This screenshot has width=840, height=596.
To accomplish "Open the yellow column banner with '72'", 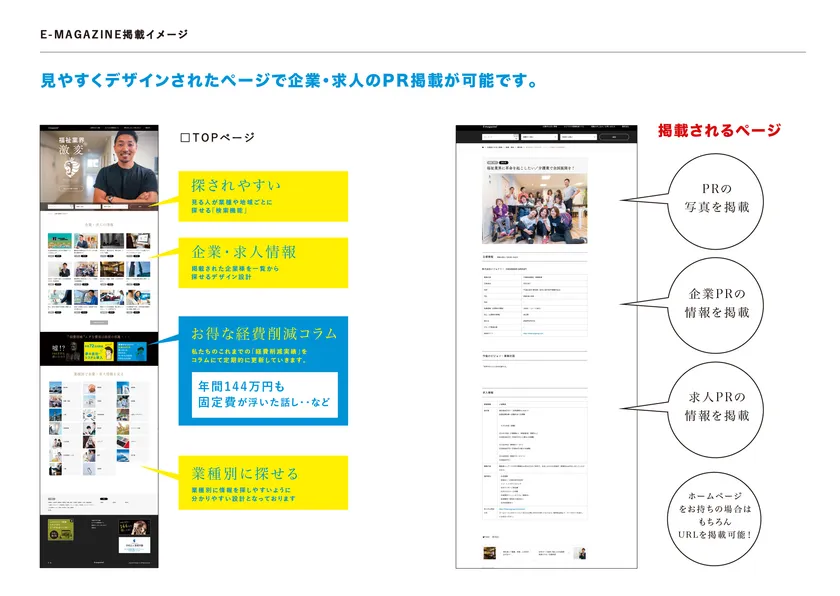I will 99,351.
